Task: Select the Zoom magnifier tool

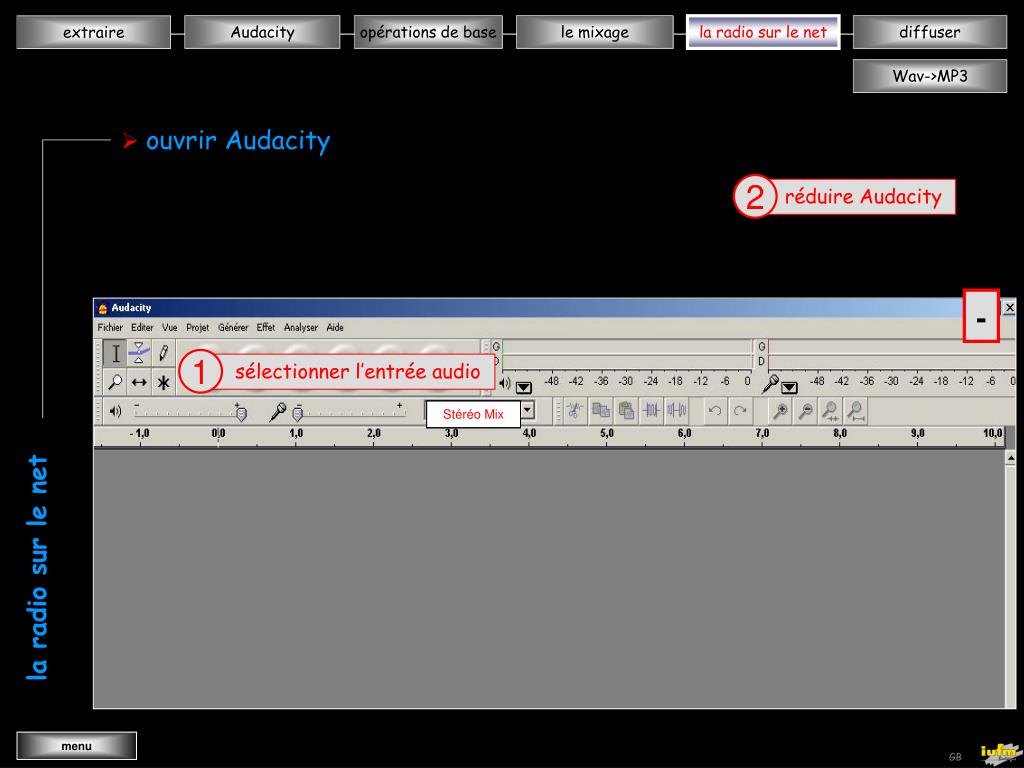Action: (x=115, y=382)
